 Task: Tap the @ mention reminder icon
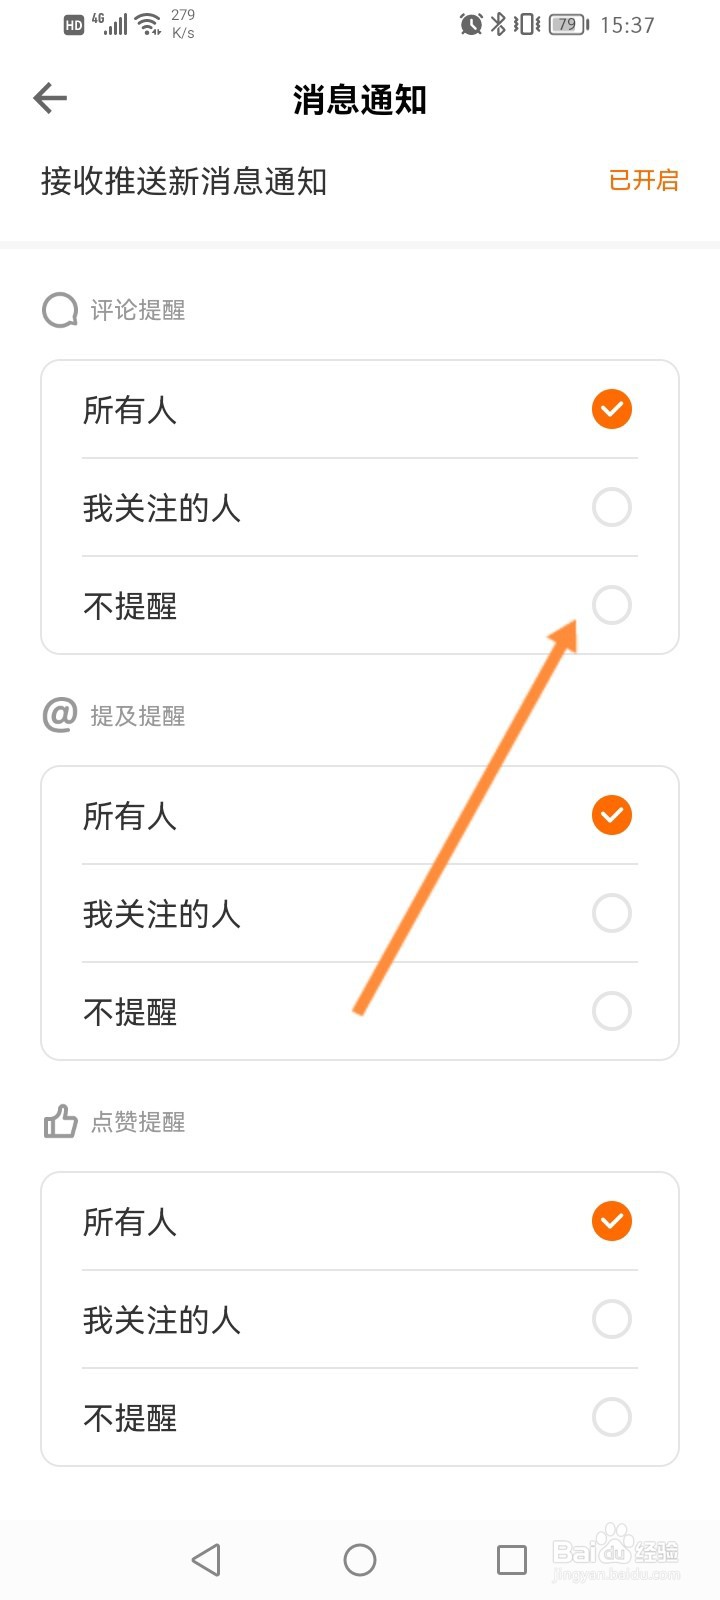60,715
